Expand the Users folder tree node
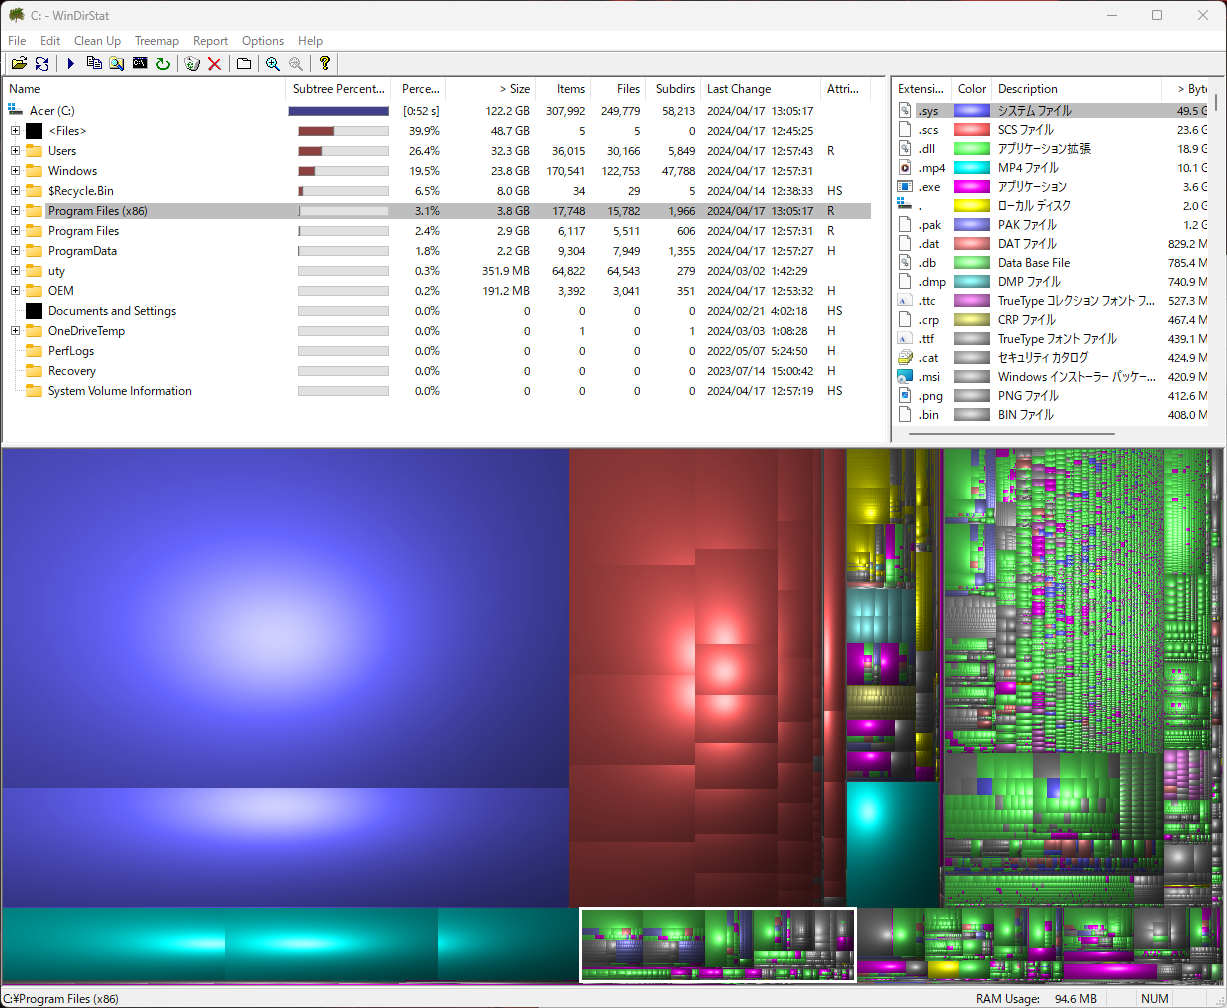This screenshot has height=1008, width=1227. (x=16, y=151)
